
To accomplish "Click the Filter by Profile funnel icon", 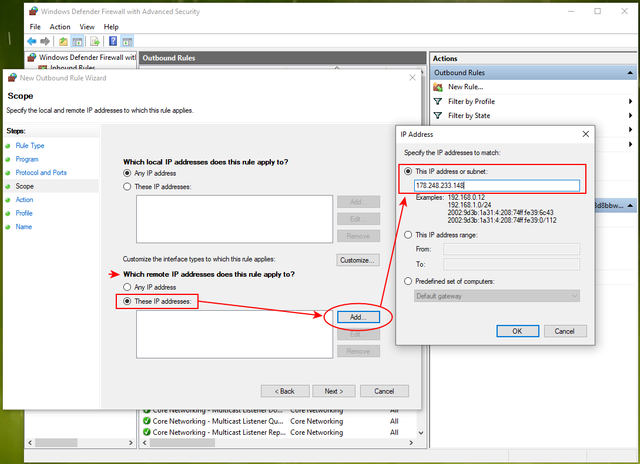I will (438, 101).
